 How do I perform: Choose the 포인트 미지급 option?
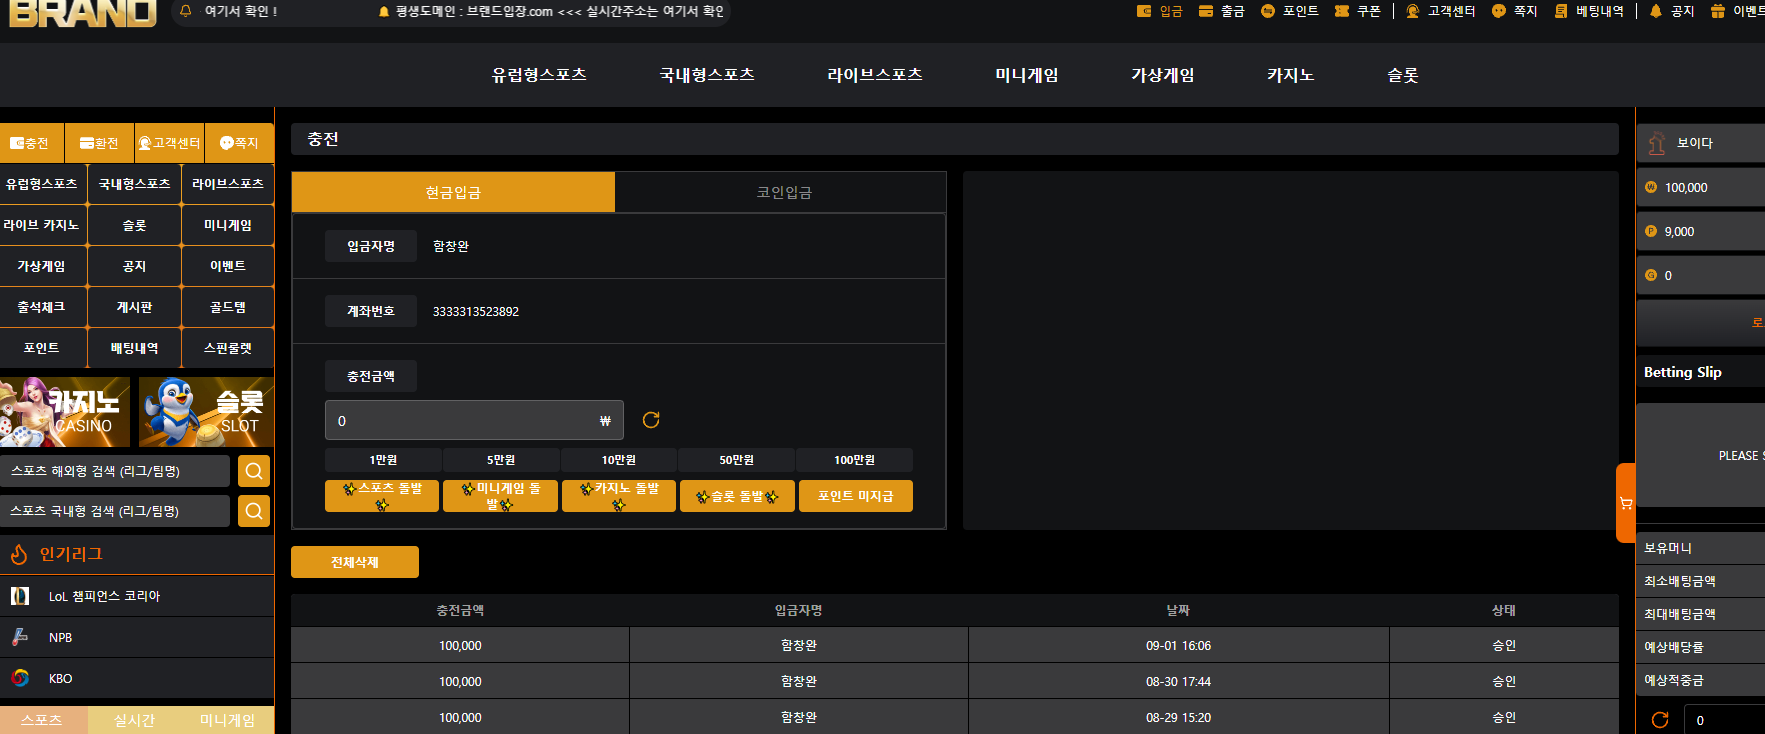pos(856,496)
